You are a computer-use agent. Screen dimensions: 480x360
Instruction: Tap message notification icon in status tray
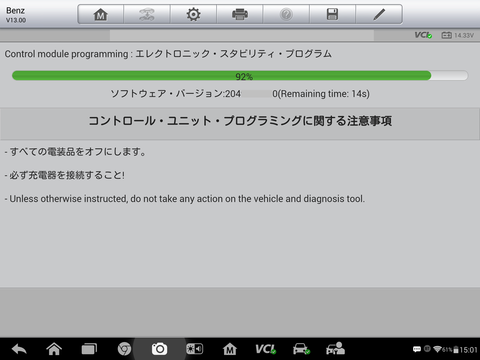pyautogui.click(x=417, y=349)
